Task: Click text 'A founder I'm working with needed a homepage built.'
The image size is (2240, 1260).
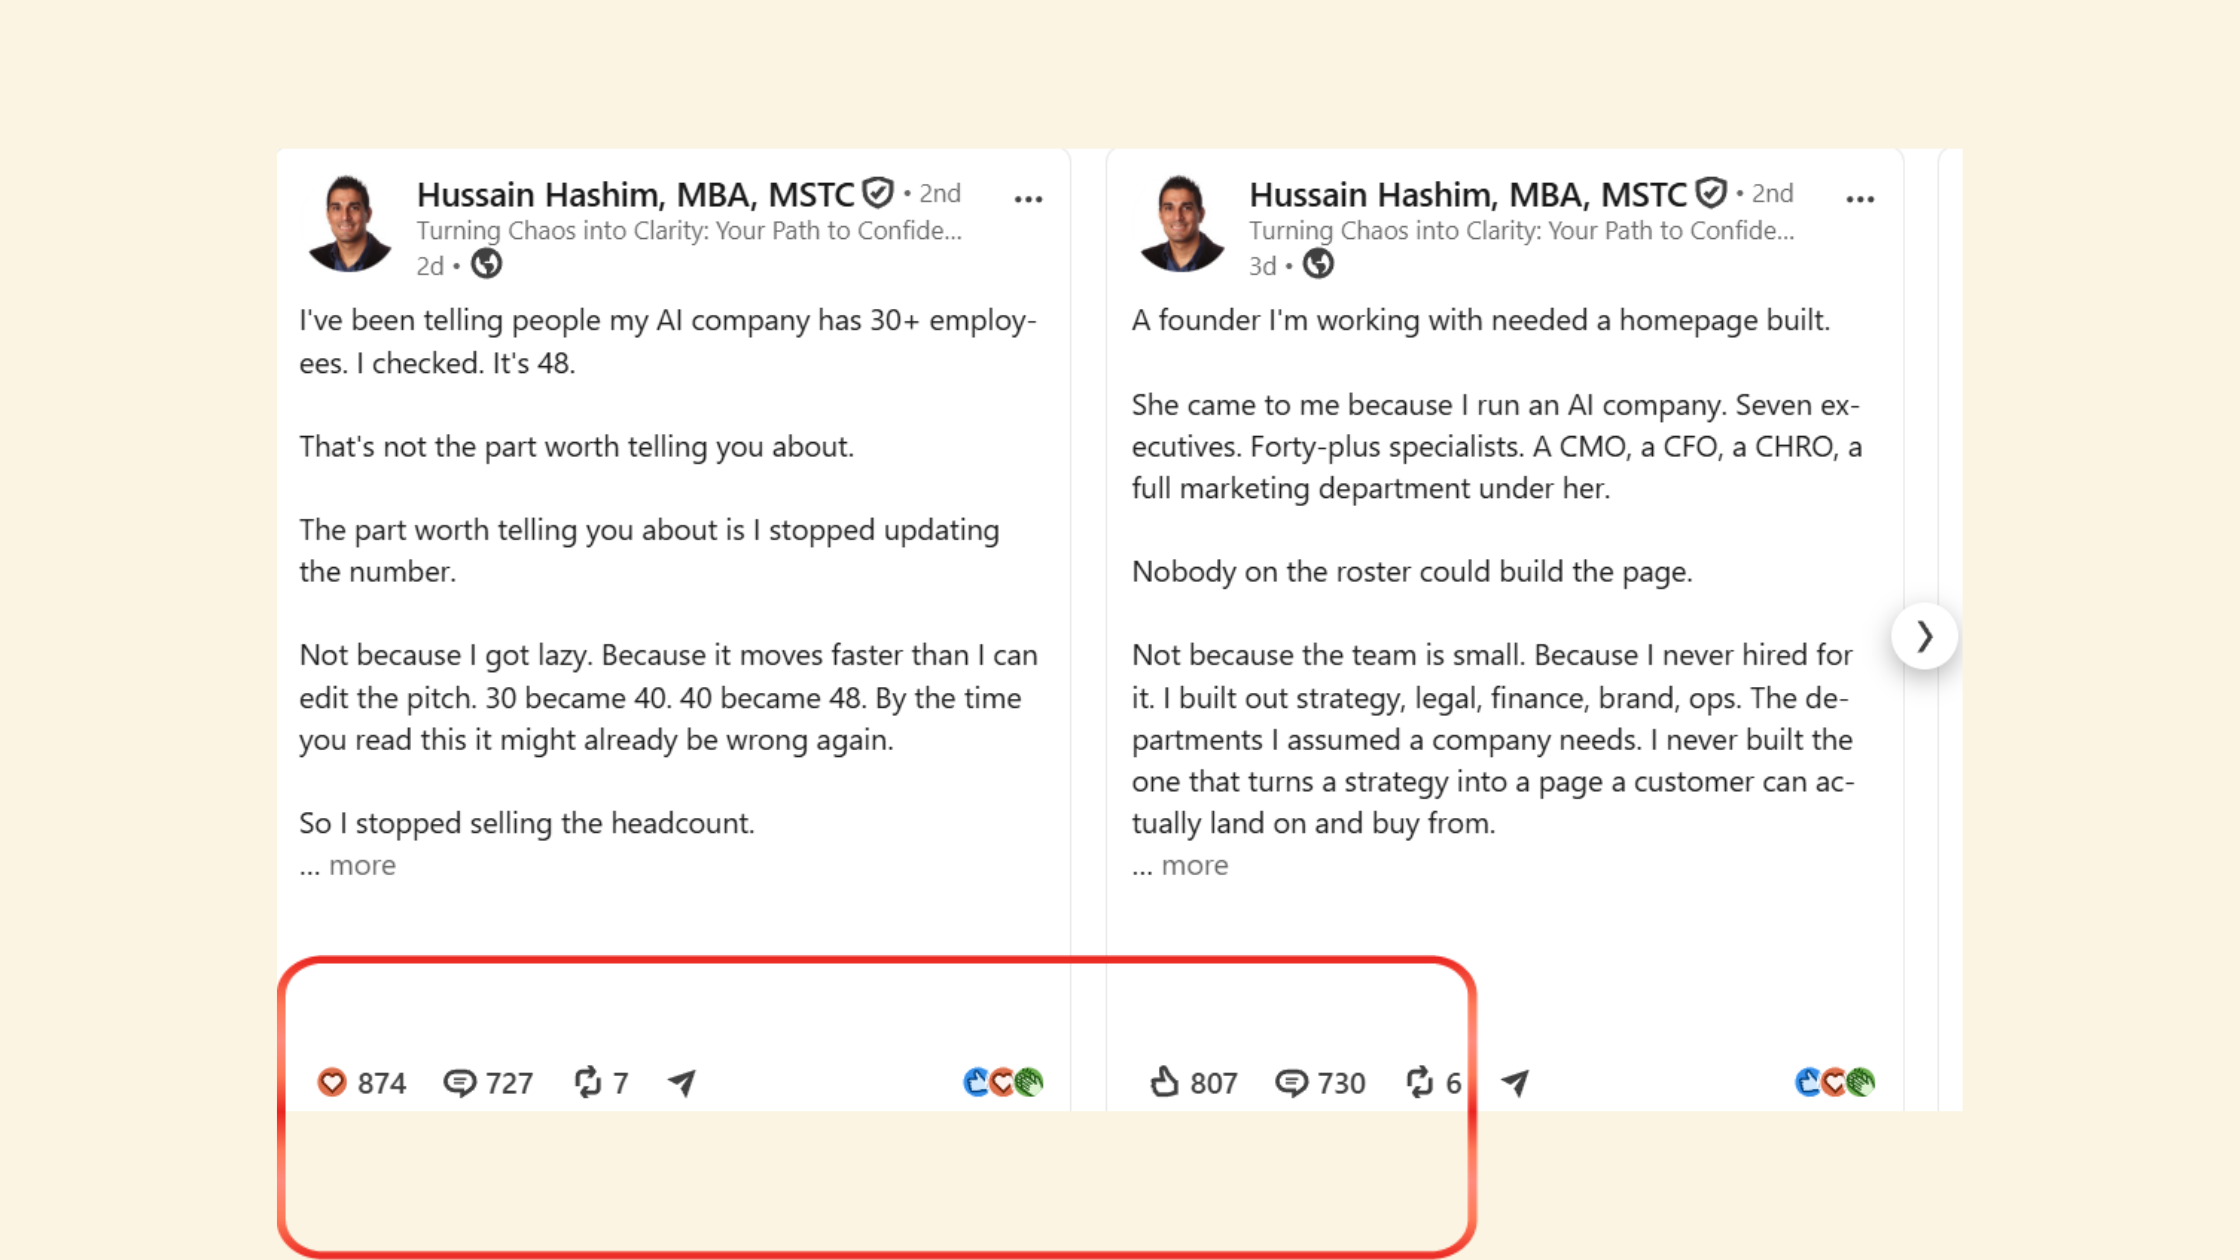Action: (1481, 320)
